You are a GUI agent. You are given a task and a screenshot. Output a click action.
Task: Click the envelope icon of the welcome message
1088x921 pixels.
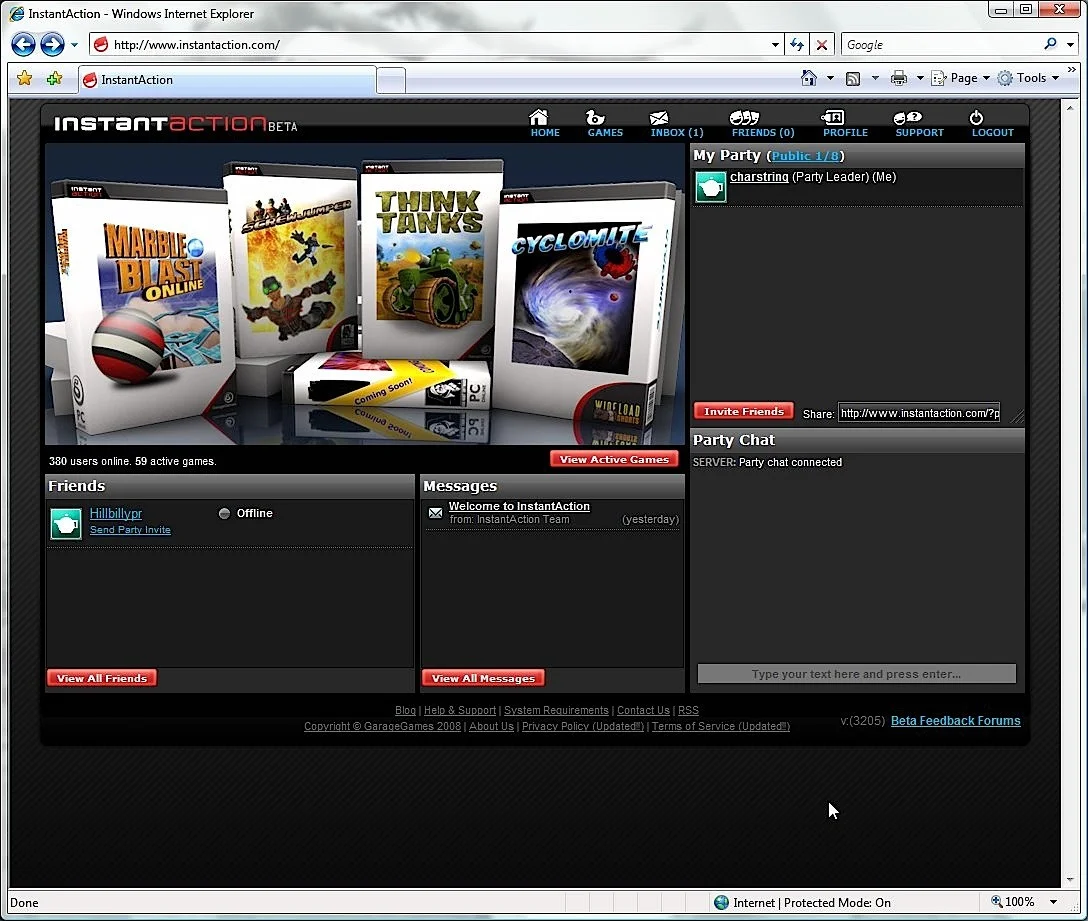click(x=435, y=514)
